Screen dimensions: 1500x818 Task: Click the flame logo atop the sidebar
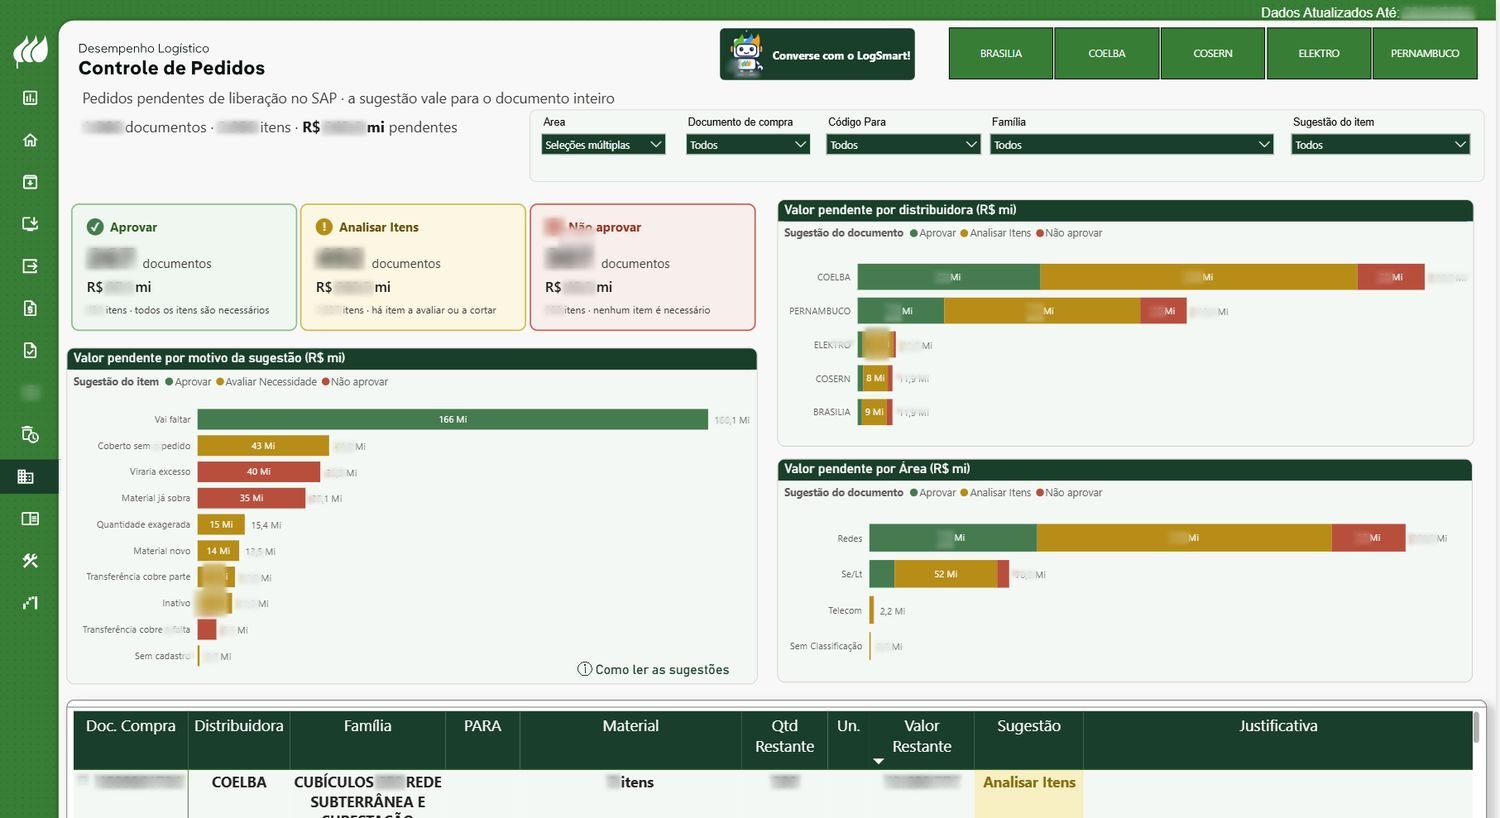pyautogui.click(x=30, y=51)
